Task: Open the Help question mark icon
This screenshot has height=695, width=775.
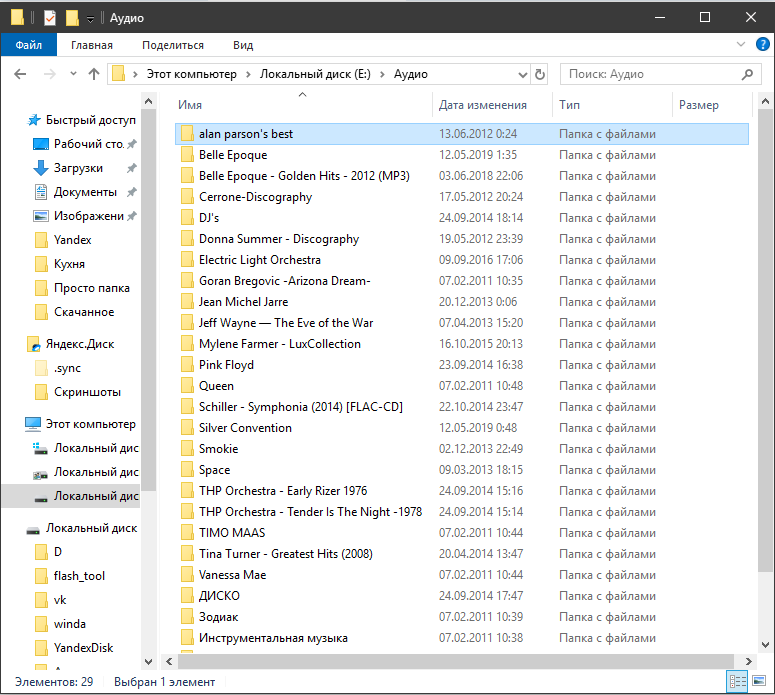Action: click(763, 44)
